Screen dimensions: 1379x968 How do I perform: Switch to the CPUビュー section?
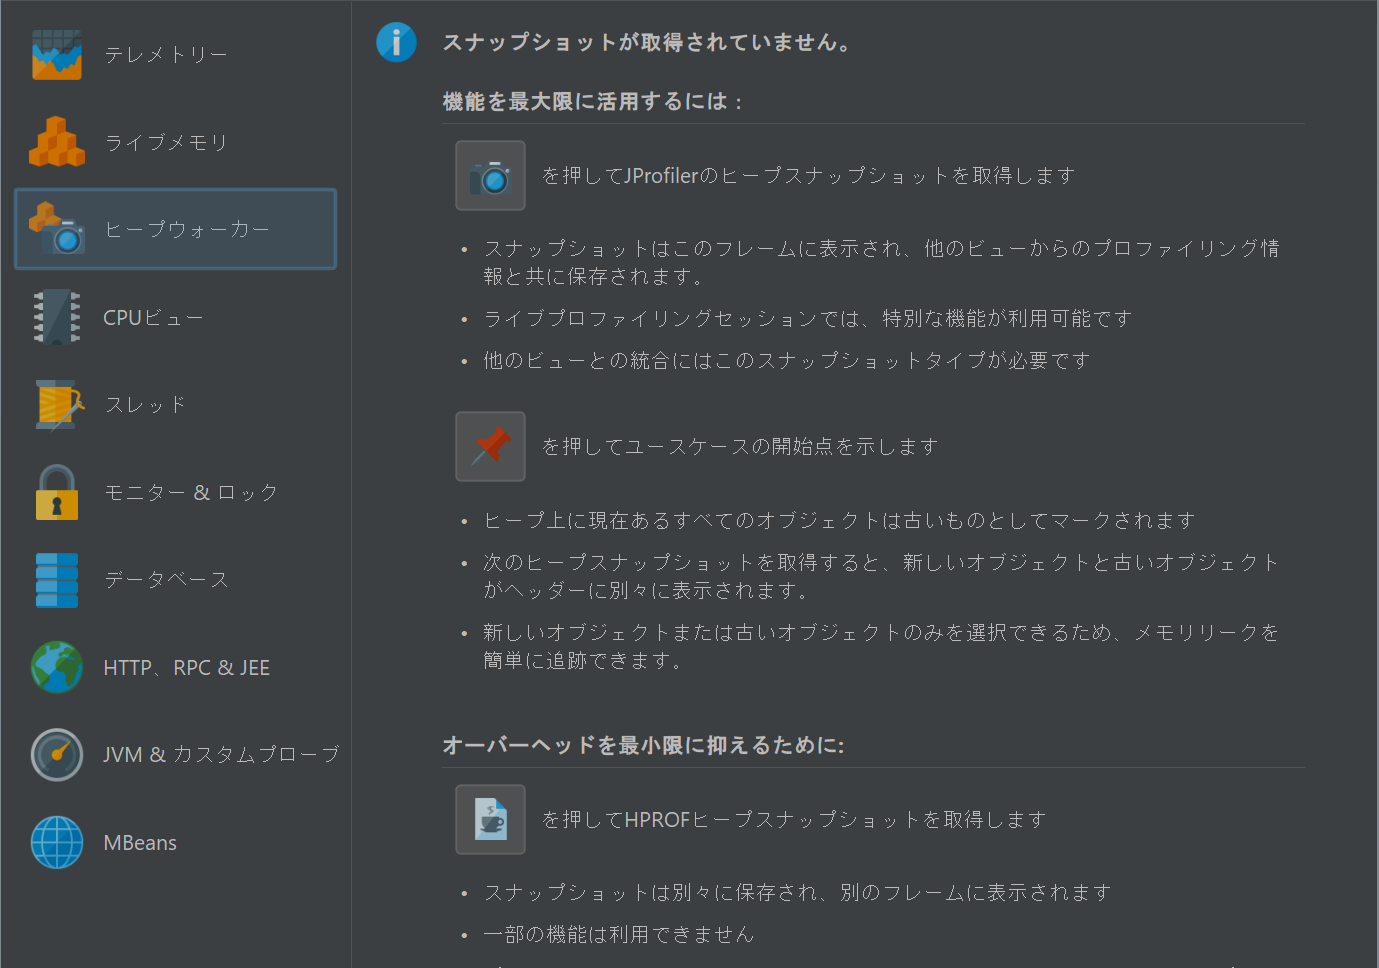(153, 317)
